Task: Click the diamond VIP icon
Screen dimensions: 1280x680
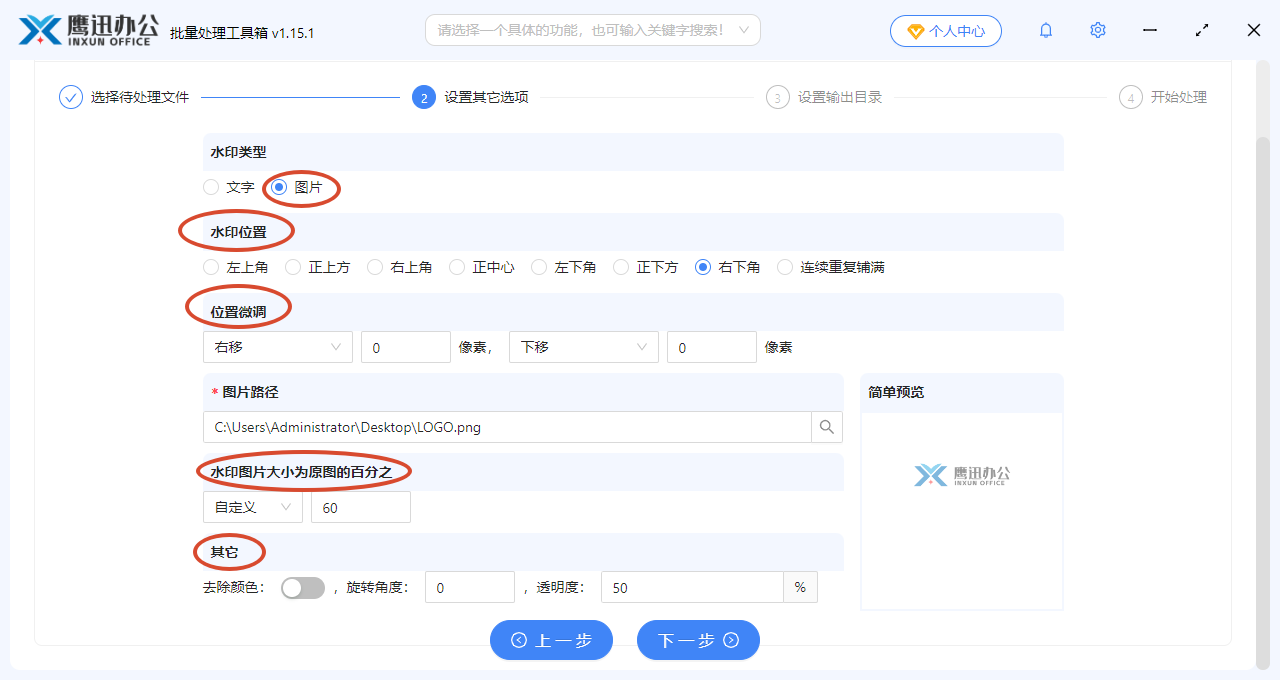Action: coord(915,31)
